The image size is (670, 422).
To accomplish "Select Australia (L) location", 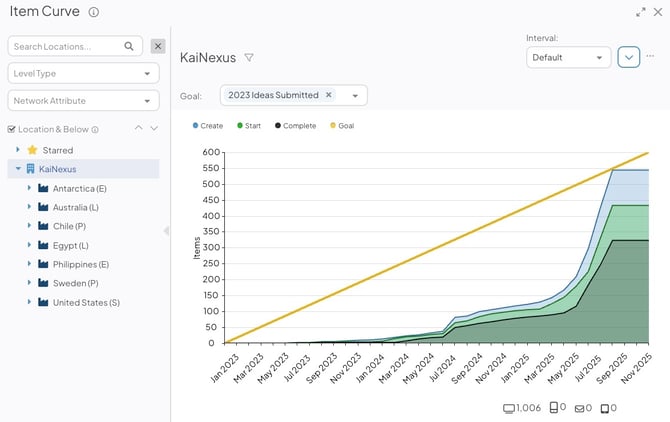I will pyautogui.click(x=76, y=207).
